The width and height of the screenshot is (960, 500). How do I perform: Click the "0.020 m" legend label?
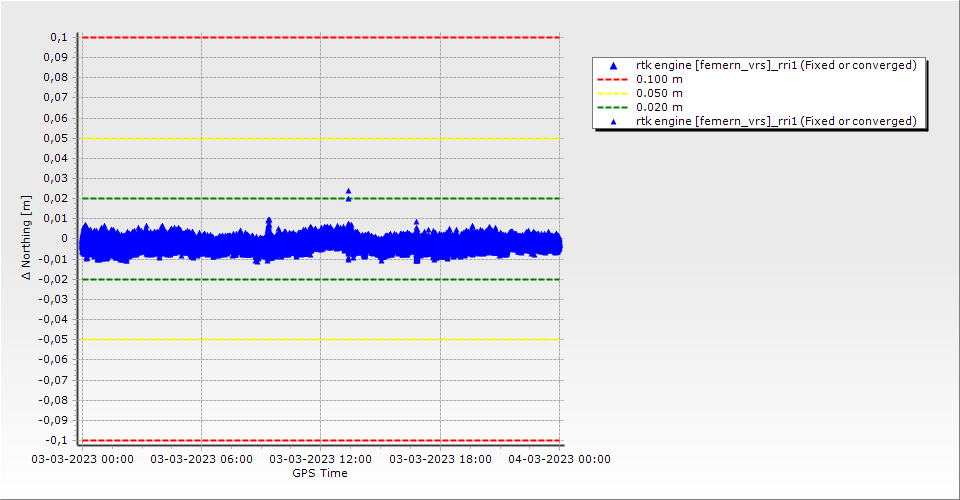pyautogui.click(x=660, y=107)
